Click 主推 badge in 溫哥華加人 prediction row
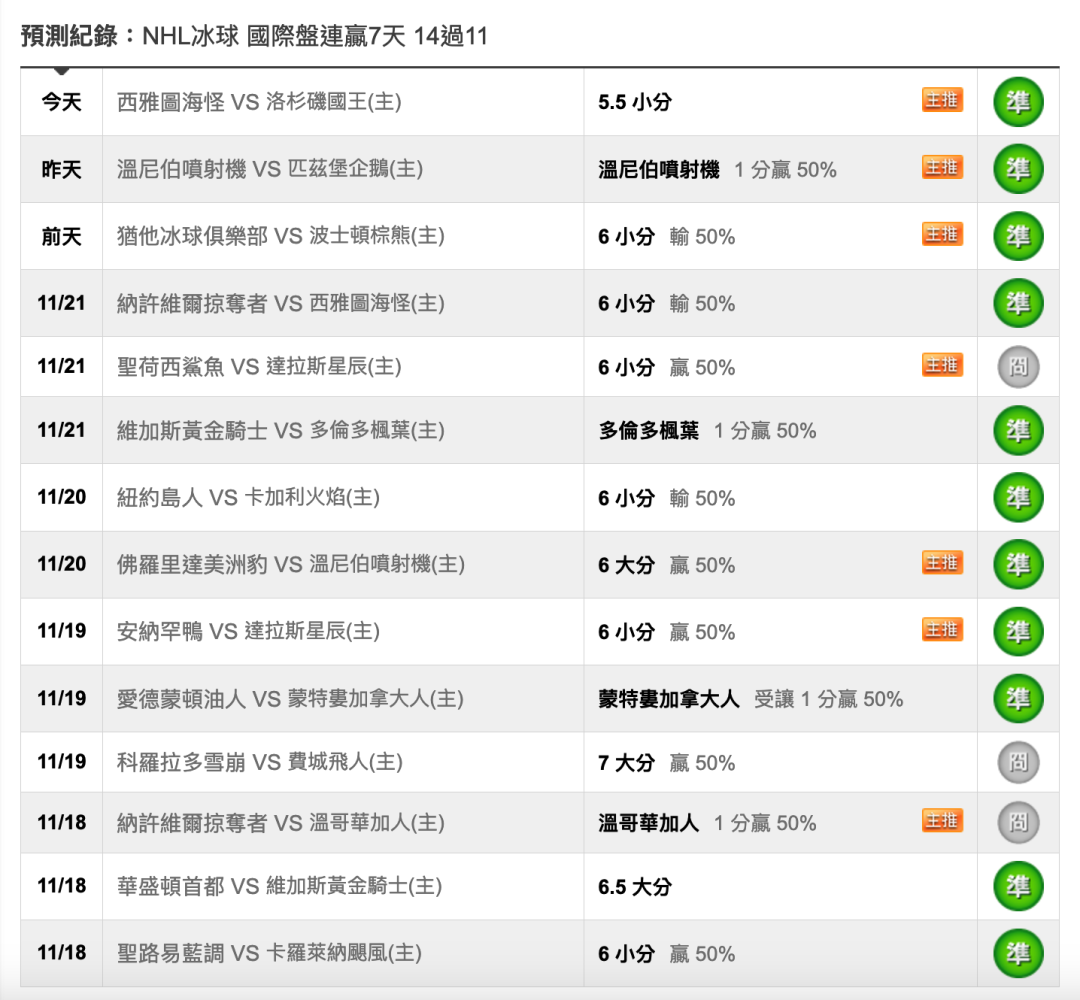 pos(942,820)
